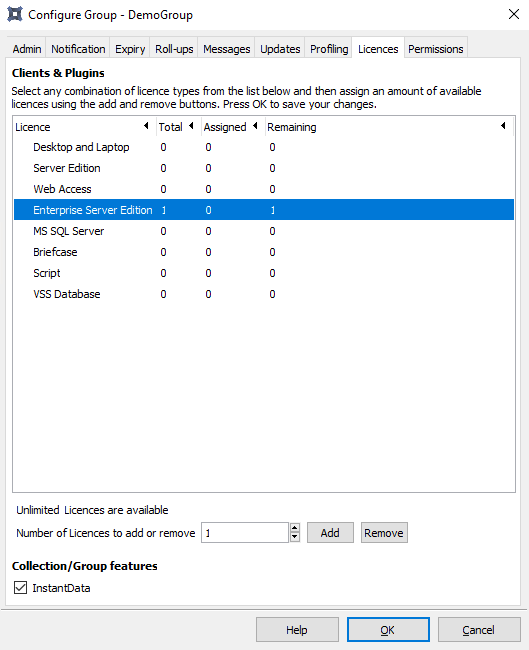Select the Desktop and Laptop licence row
Image resolution: width=529 pixels, height=650 pixels.
[264, 147]
